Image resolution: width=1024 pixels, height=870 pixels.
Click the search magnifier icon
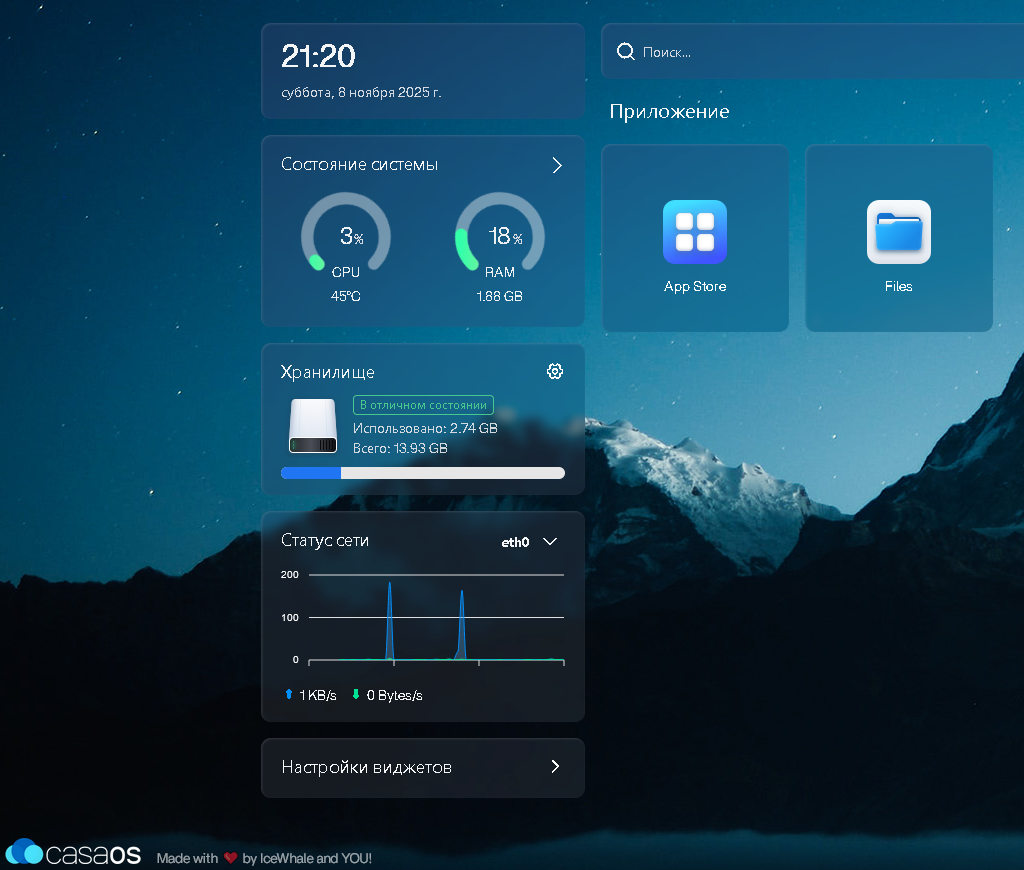pyautogui.click(x=626, y=52)
